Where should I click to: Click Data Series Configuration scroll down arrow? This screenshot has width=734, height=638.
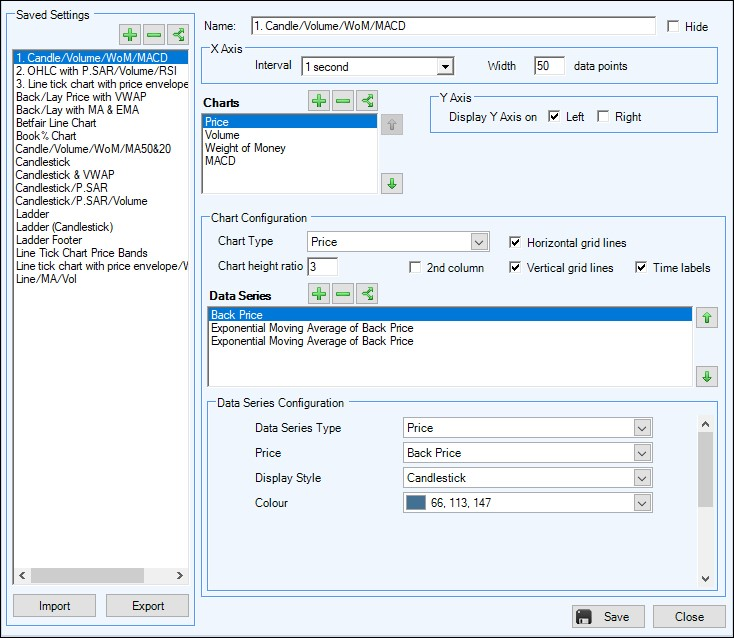point(705,579)
